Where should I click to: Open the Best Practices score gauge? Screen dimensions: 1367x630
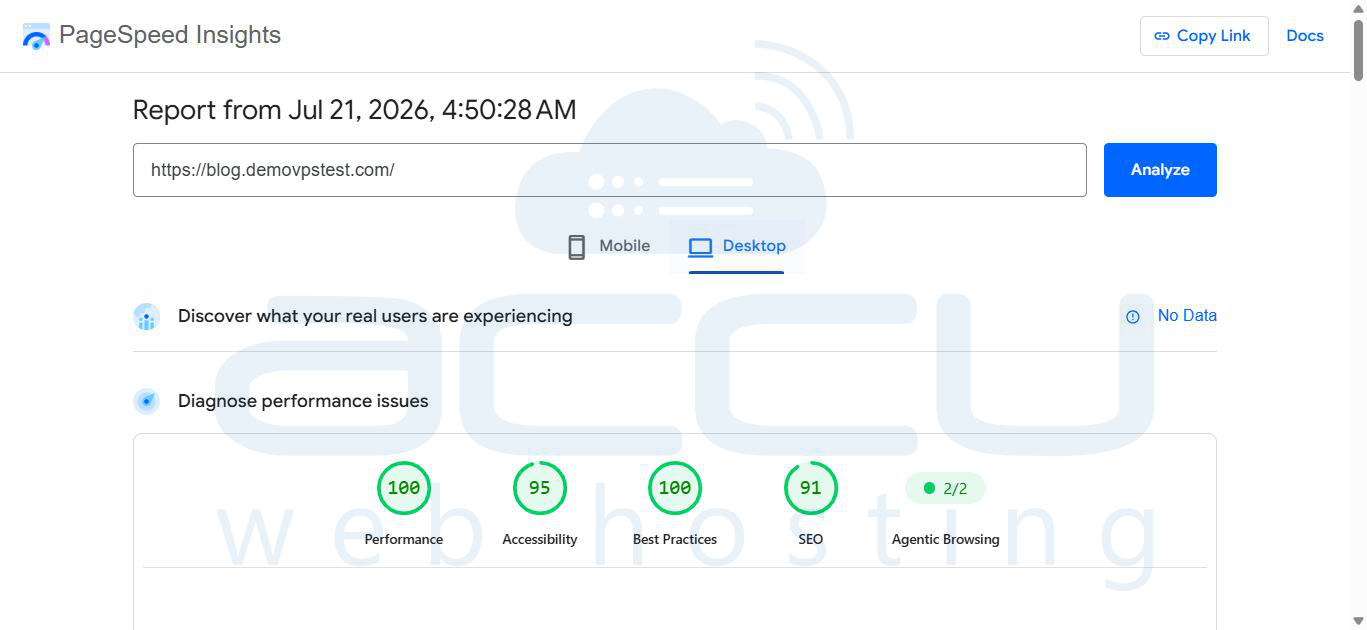[x=675, y=488]
